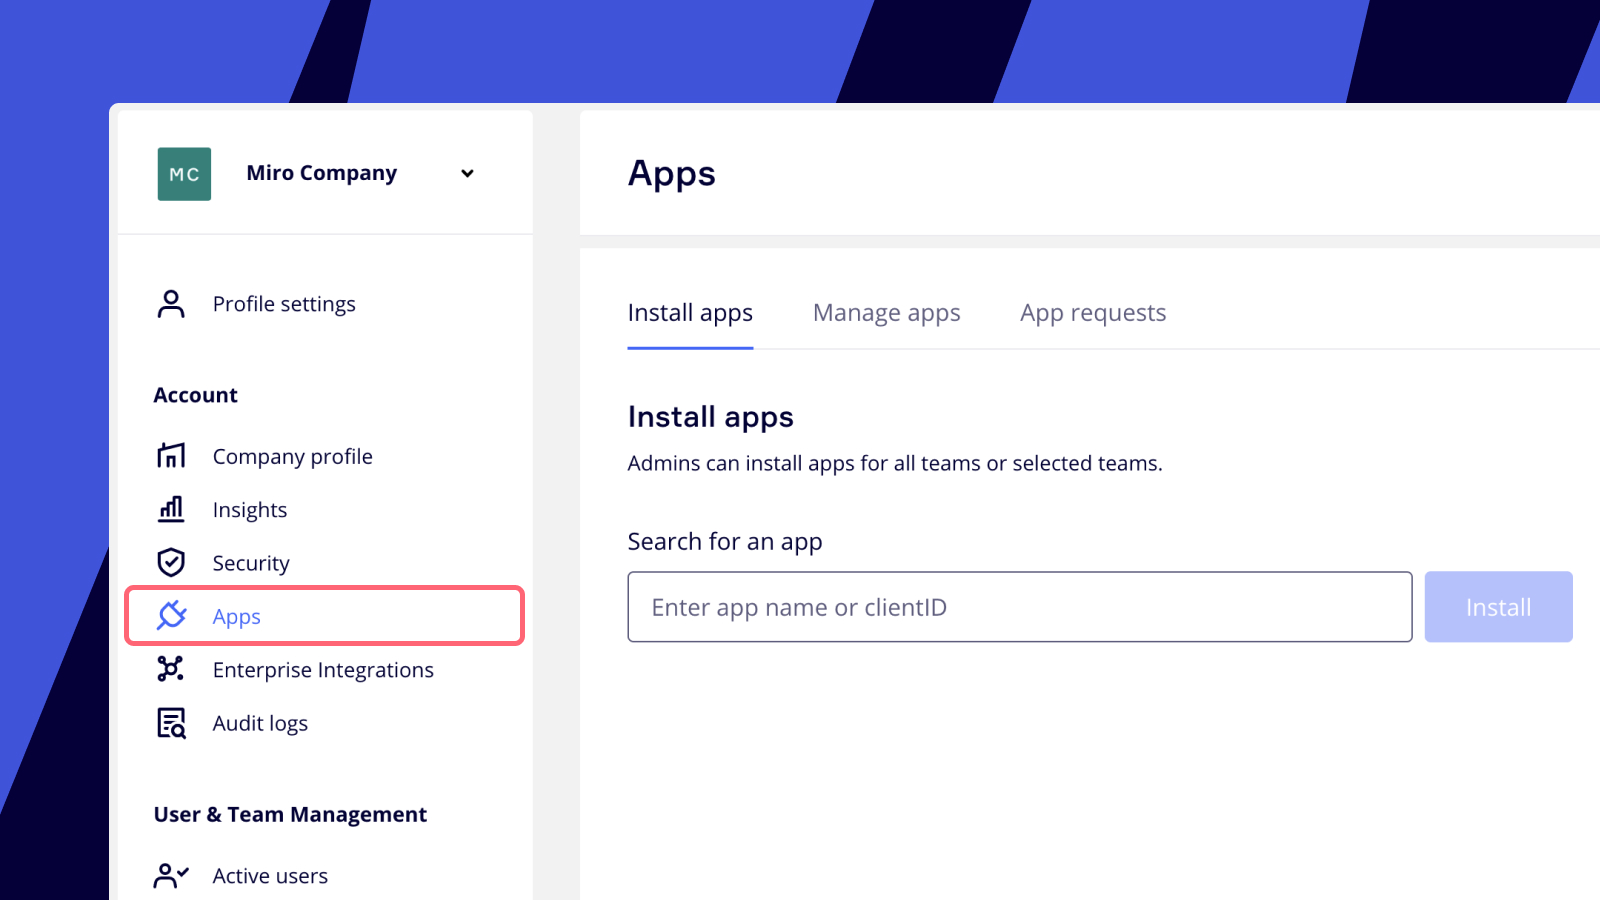Focus the app name or clientID field
This screenshot has width=1600, height=900.
[x=1019, y=607]
